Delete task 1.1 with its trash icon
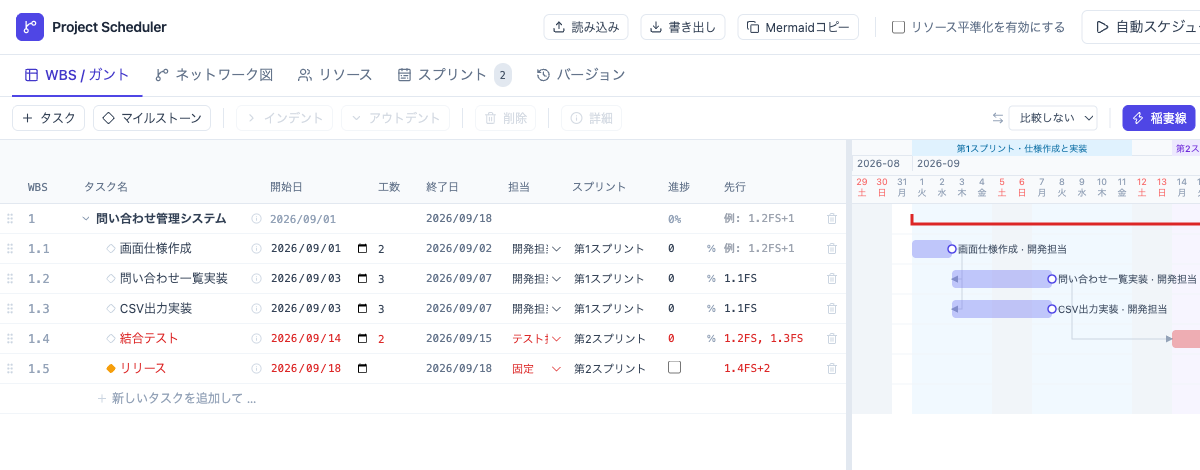 coord(831,249)
